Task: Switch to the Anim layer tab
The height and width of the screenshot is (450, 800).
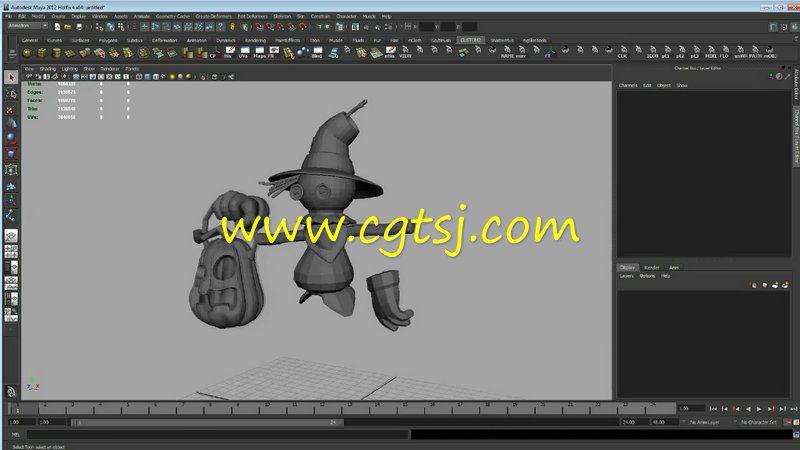Action: pyautogui.click(x=674, y=267)
